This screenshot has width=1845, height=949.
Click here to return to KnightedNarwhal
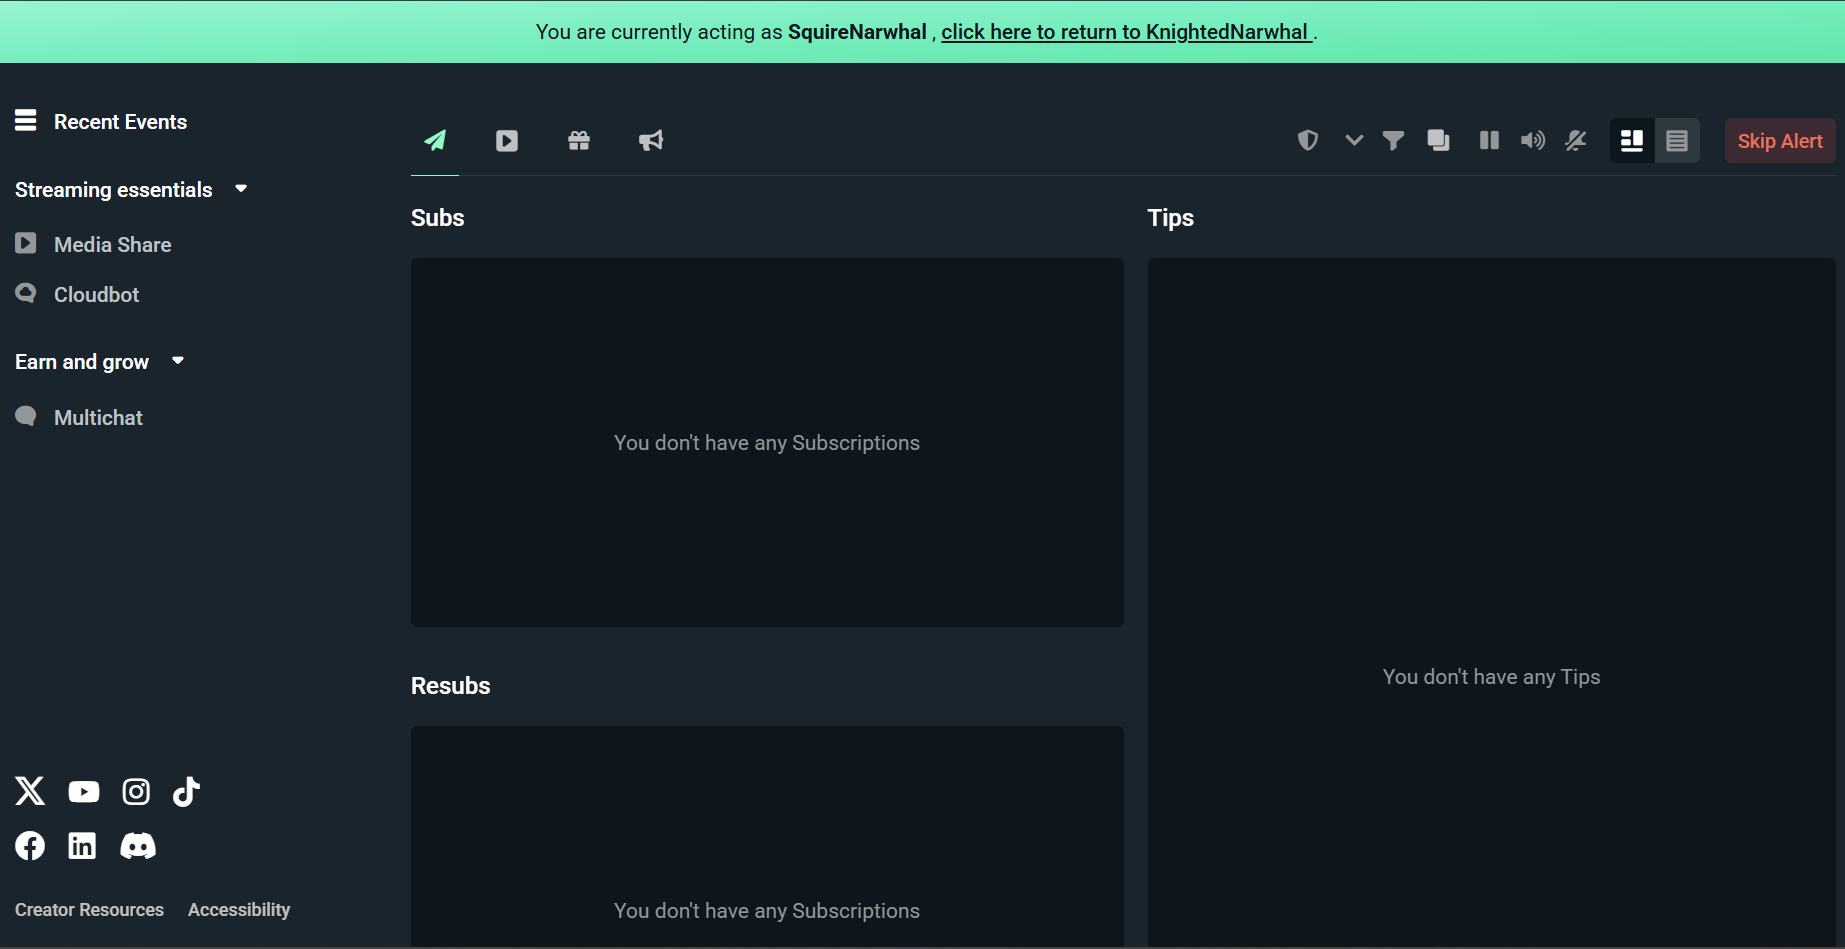1125,31
